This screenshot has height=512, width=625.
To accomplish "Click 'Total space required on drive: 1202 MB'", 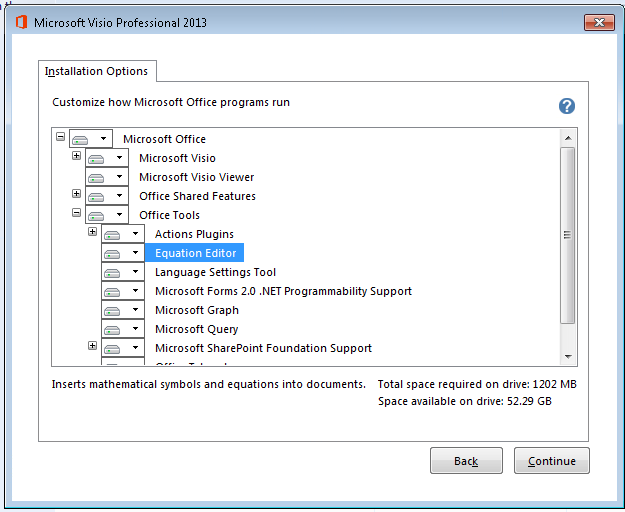I will click(x=477, y=384).
